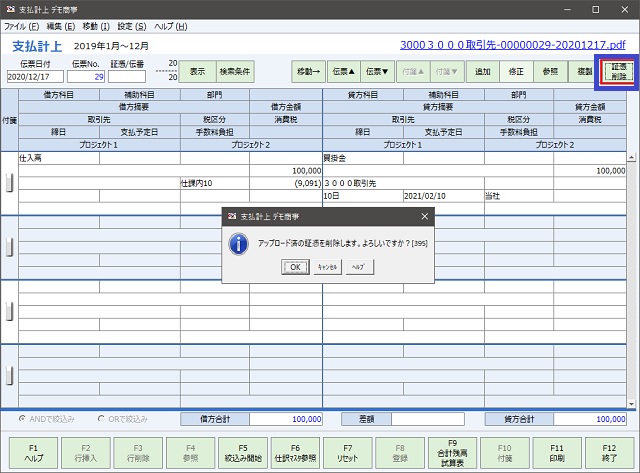Click the 仕入高 debit account cell

click(x=59, y=158)
